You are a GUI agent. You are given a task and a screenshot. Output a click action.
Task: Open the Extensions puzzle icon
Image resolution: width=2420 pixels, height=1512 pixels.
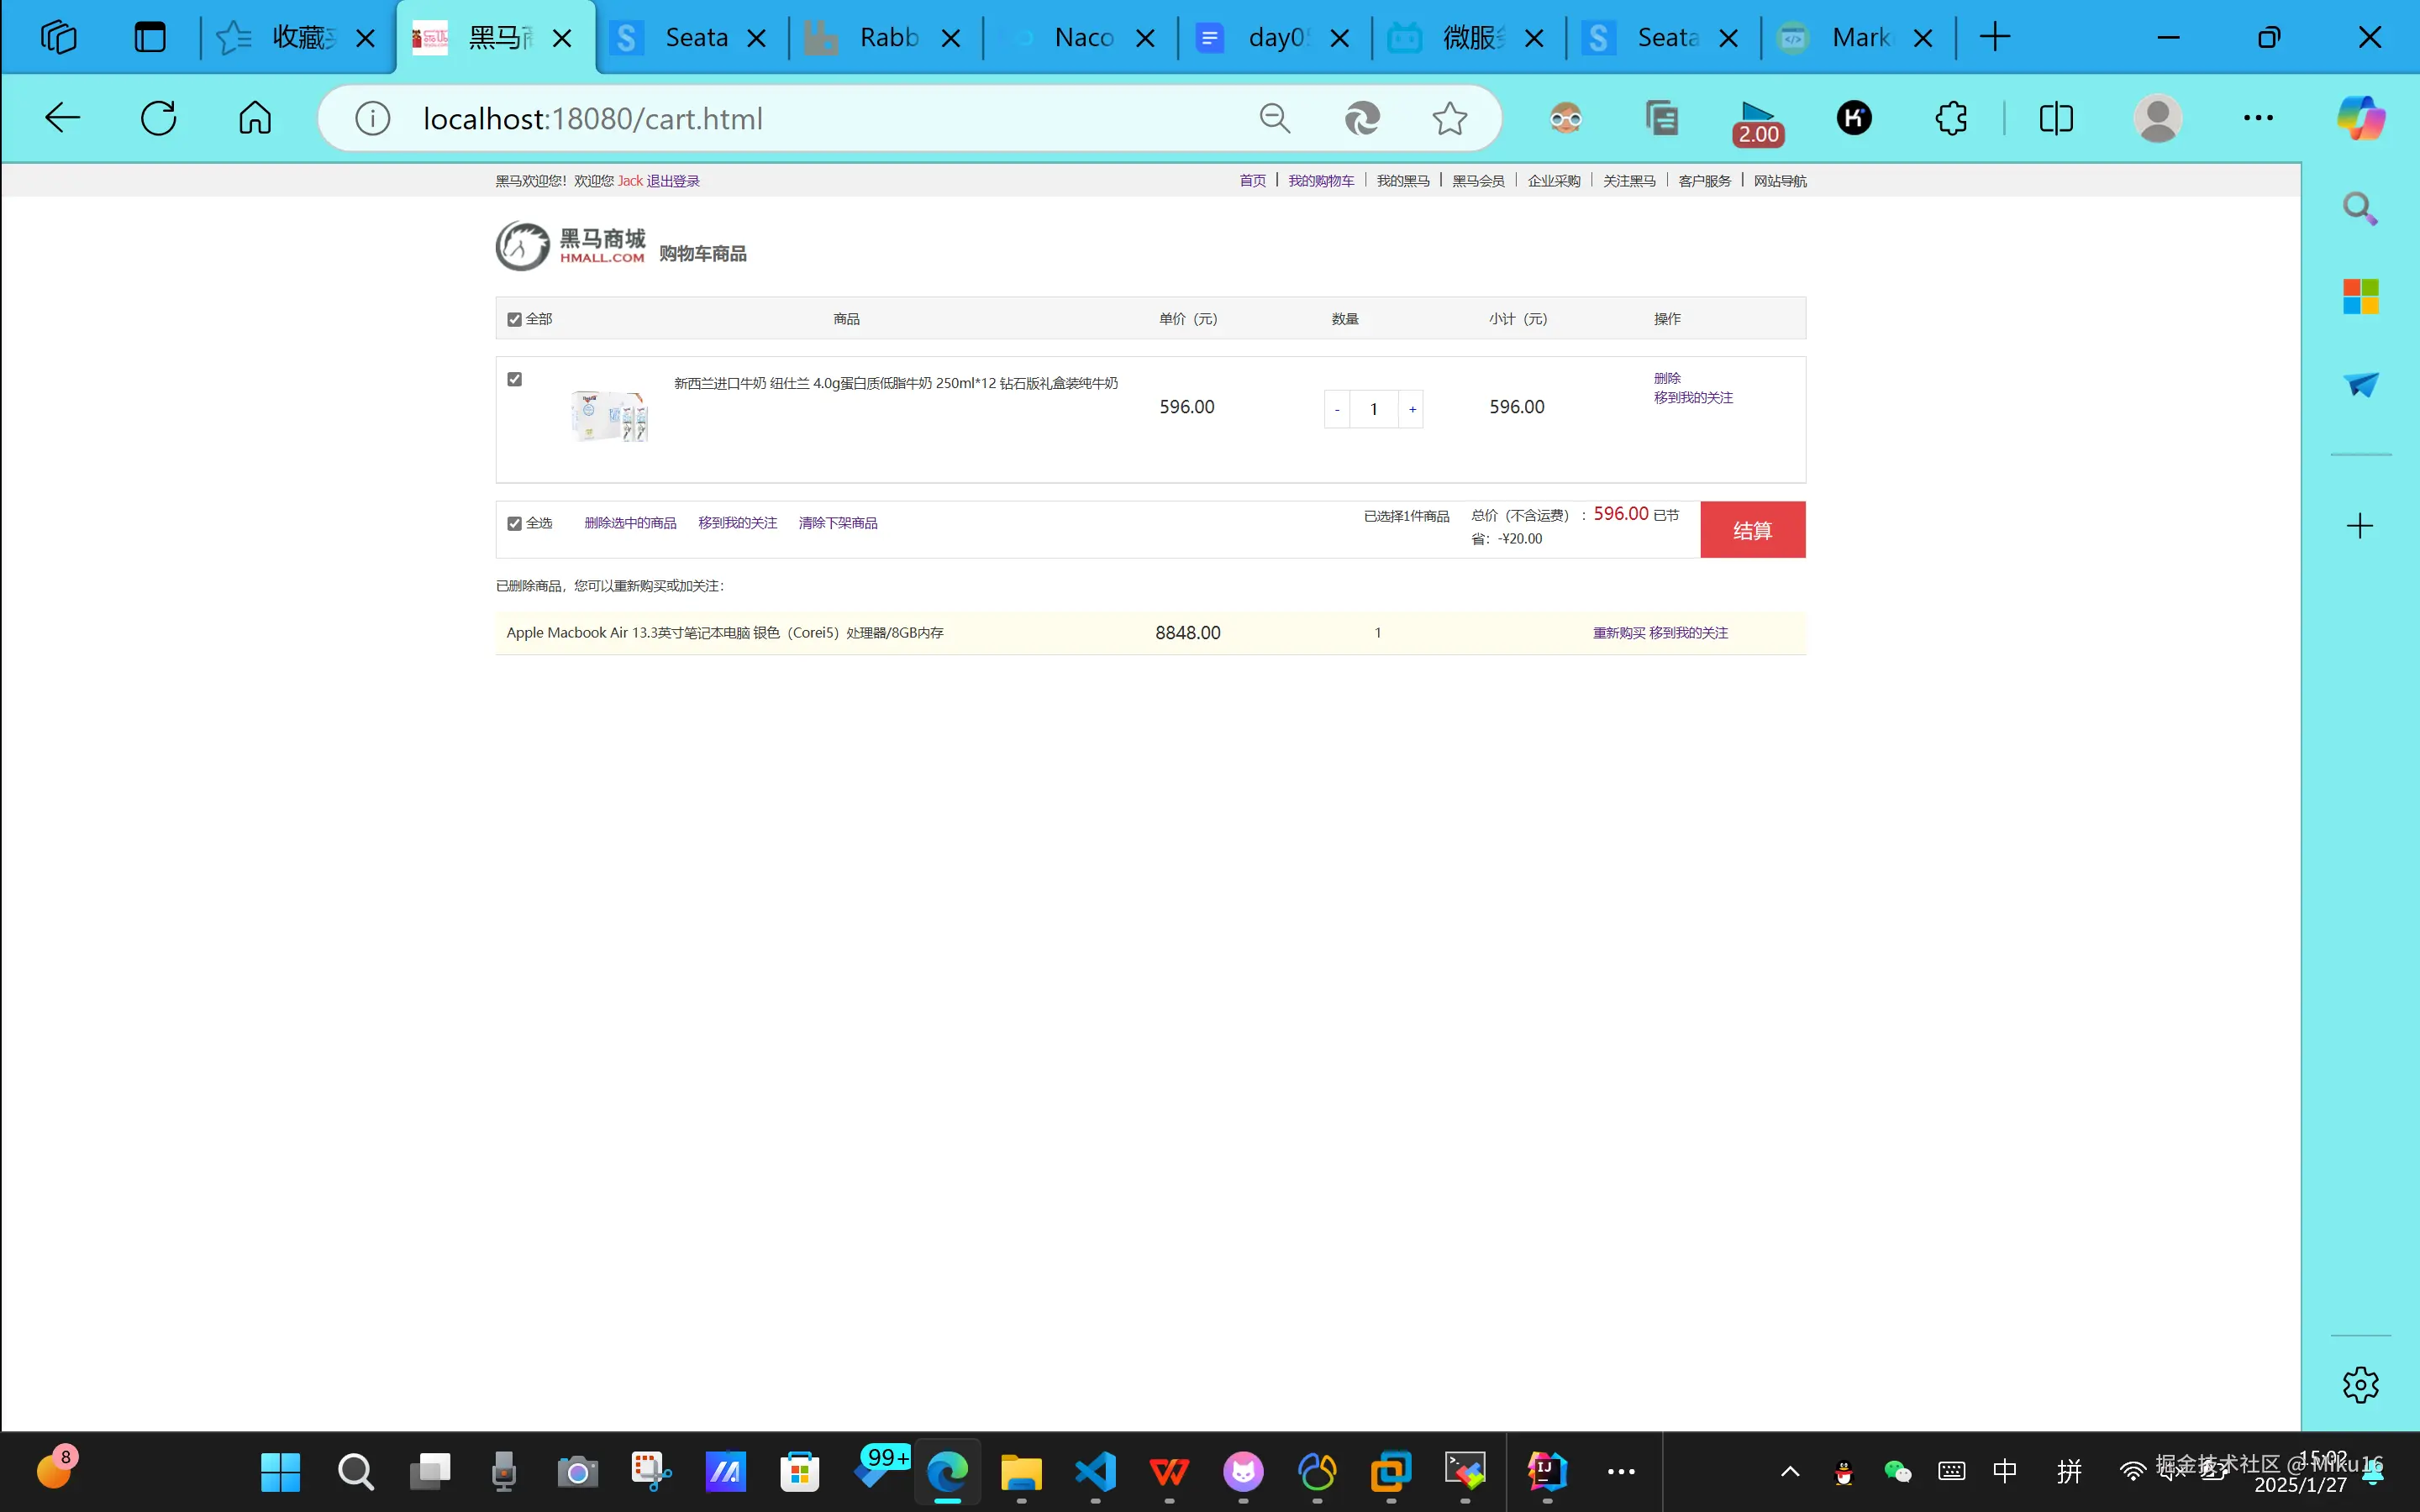[x=1951, y=118]
